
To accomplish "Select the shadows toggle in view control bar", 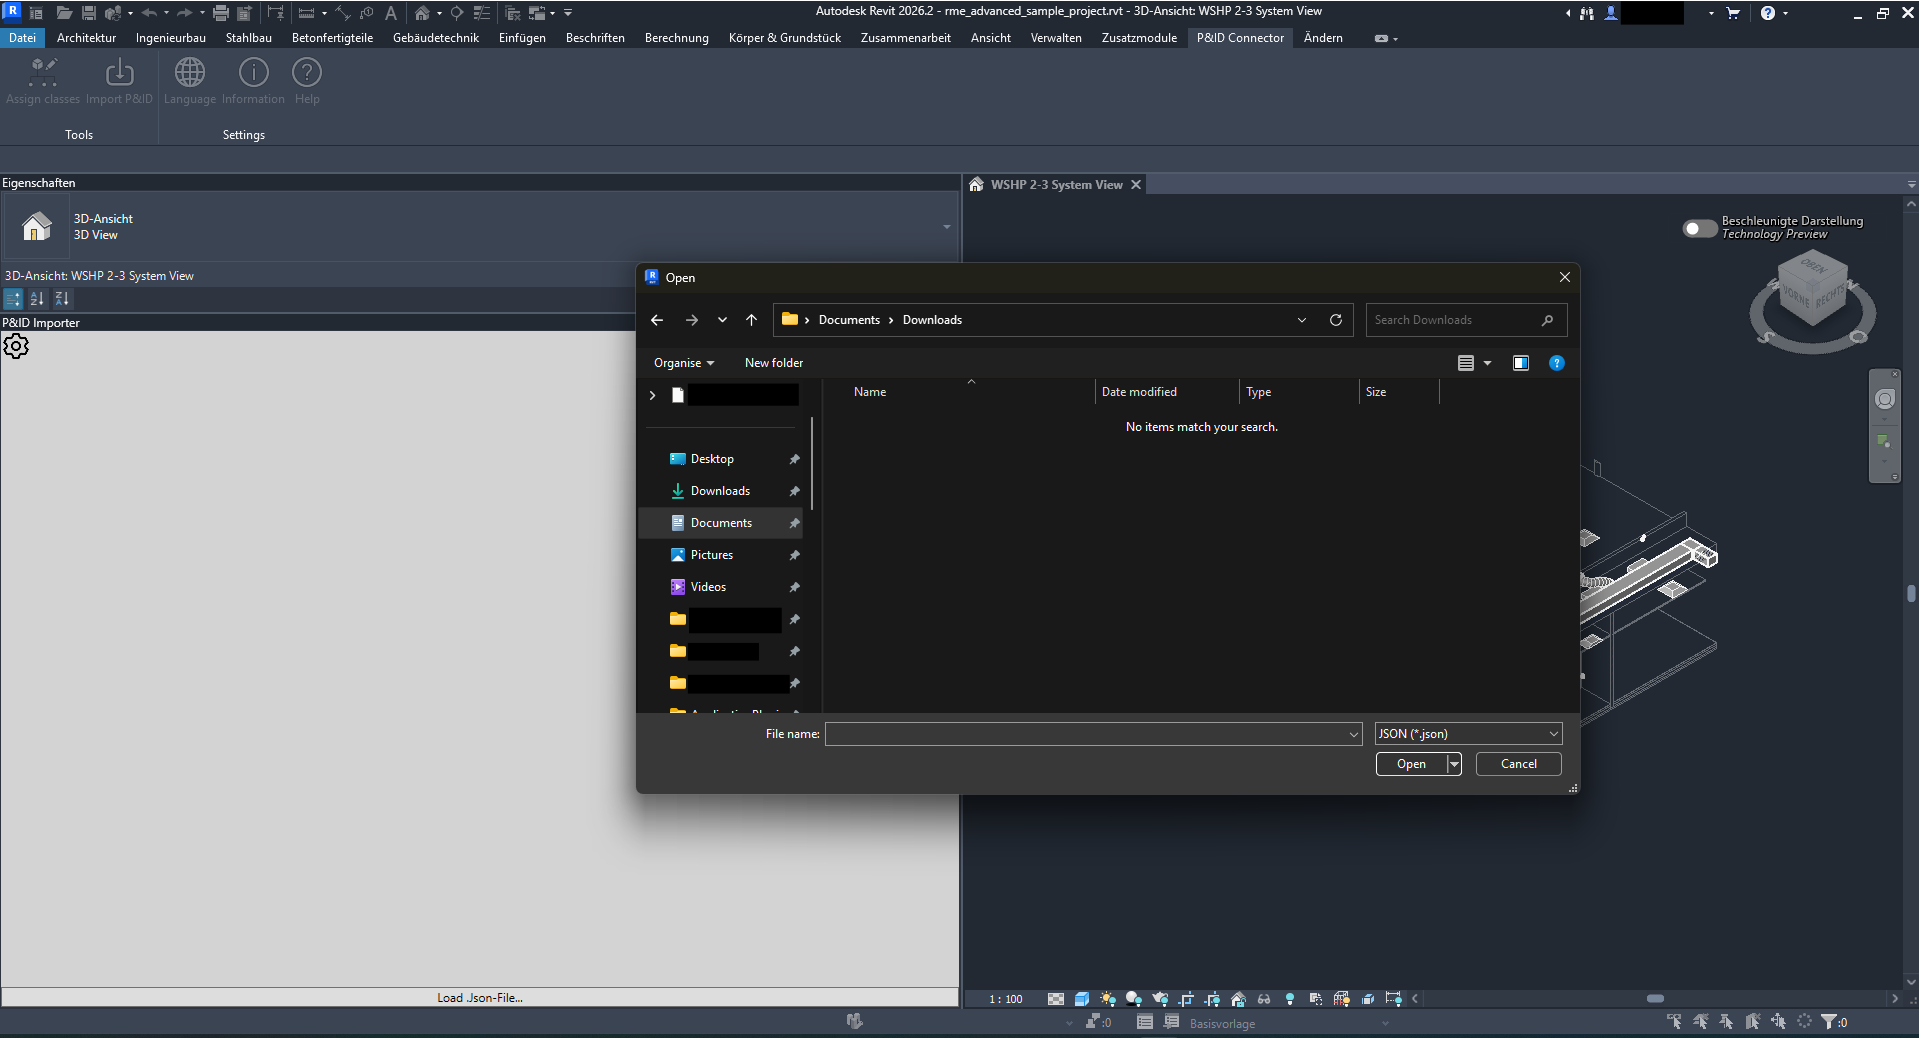I will click(1132, 999).
